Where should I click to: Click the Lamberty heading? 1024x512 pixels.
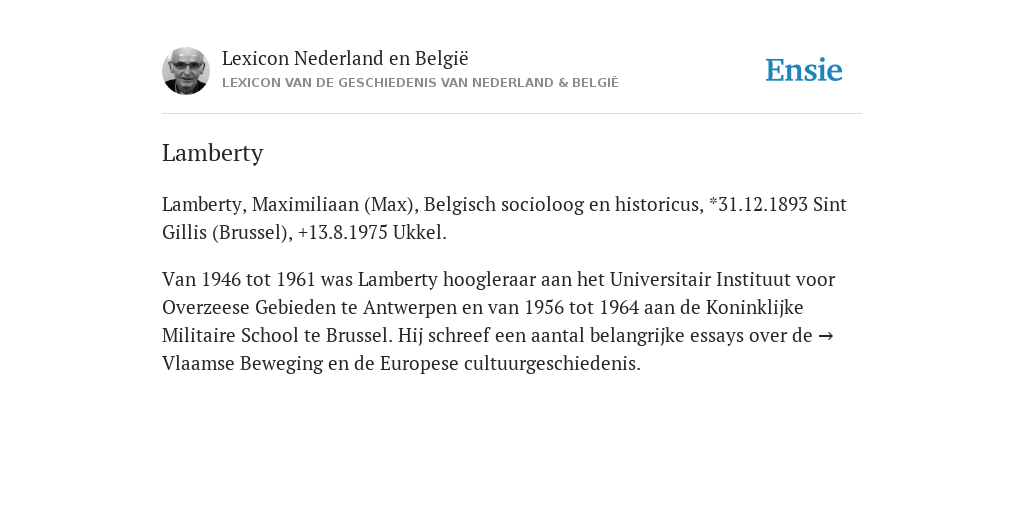tap(213, 153)
